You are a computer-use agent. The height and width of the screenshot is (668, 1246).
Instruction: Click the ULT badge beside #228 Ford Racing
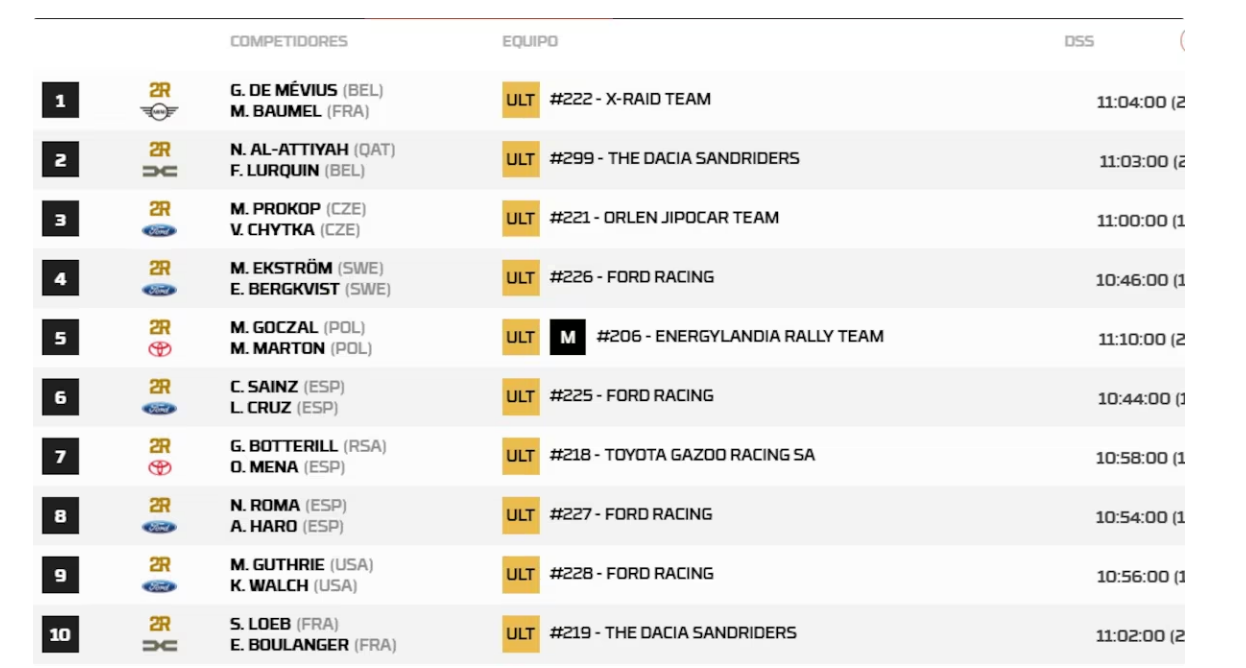[520, 574]
